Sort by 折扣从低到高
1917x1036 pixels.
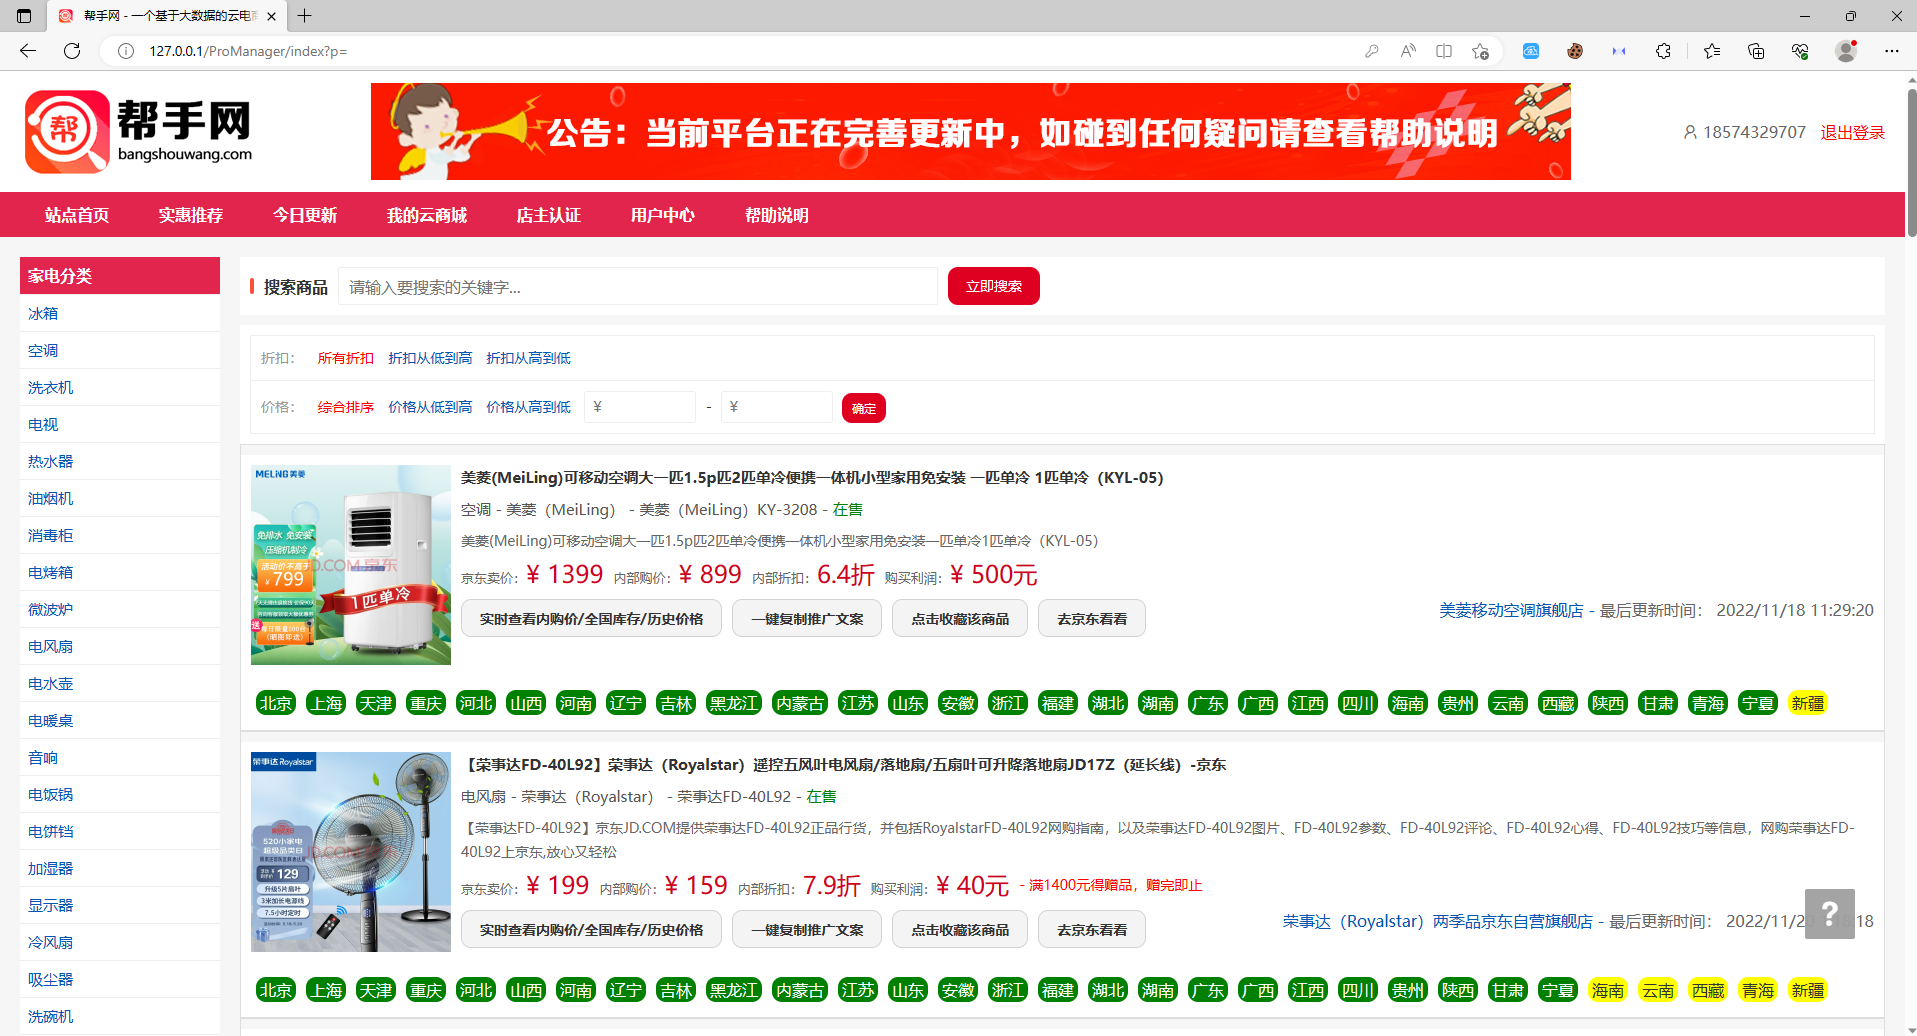(430, 358)
